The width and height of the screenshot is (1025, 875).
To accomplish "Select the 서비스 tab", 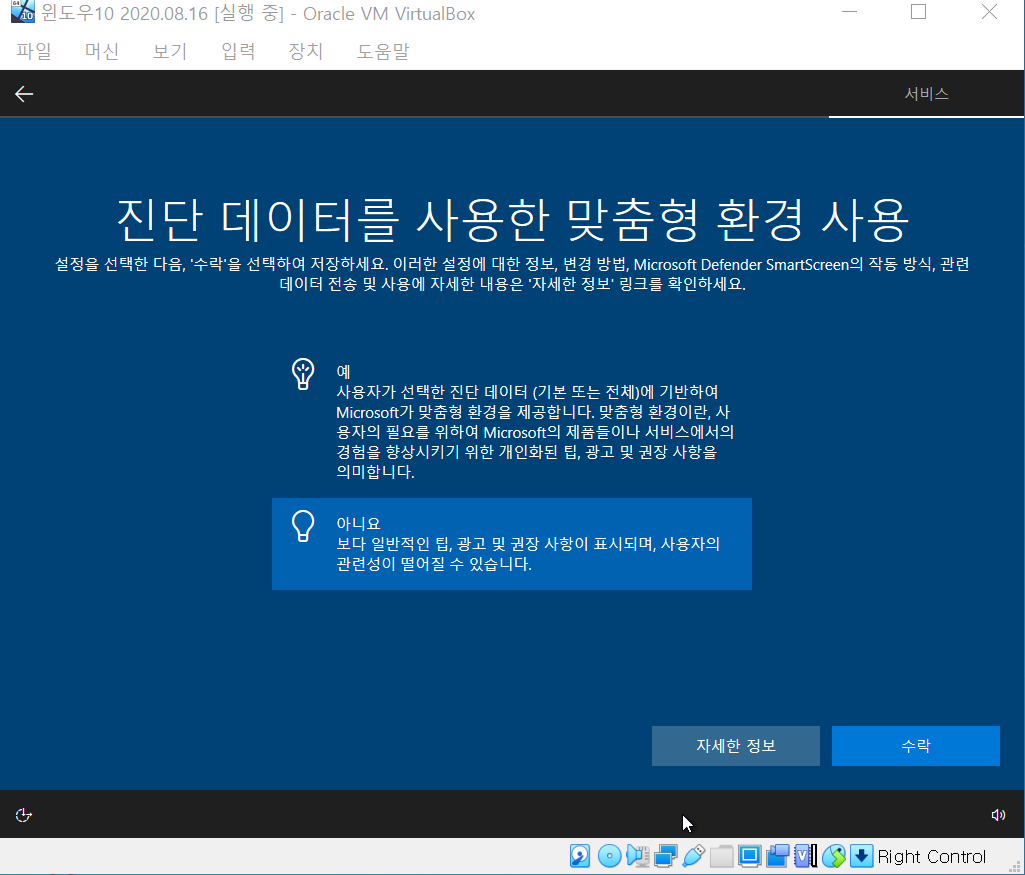I will 926,94.
